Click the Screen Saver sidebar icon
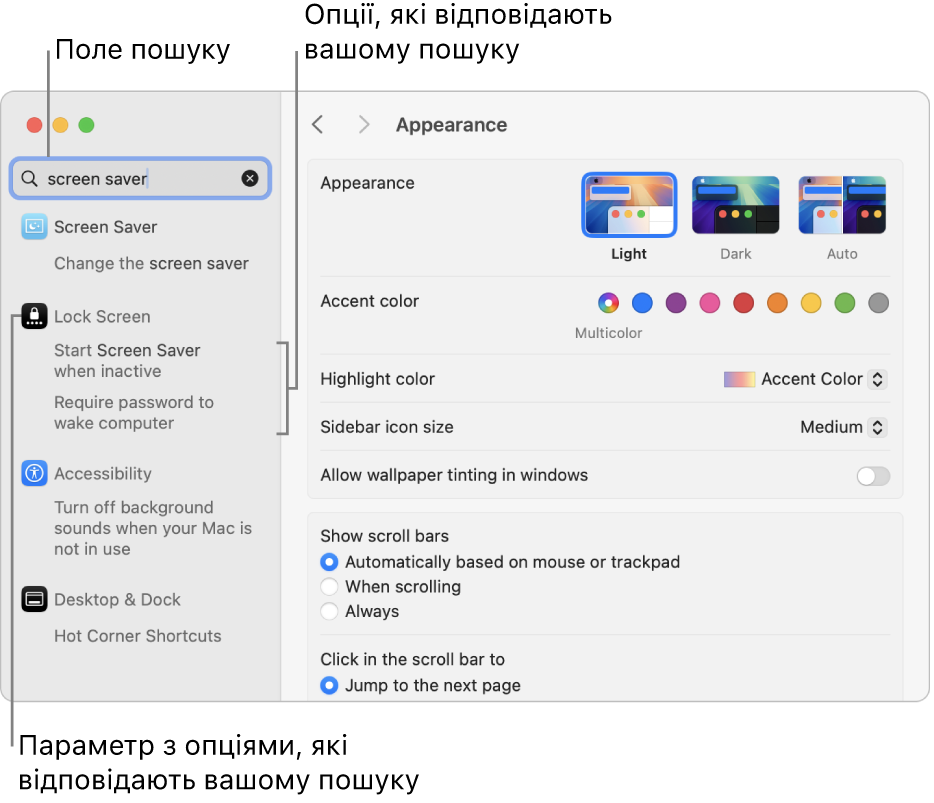 (x=34, y=227)
